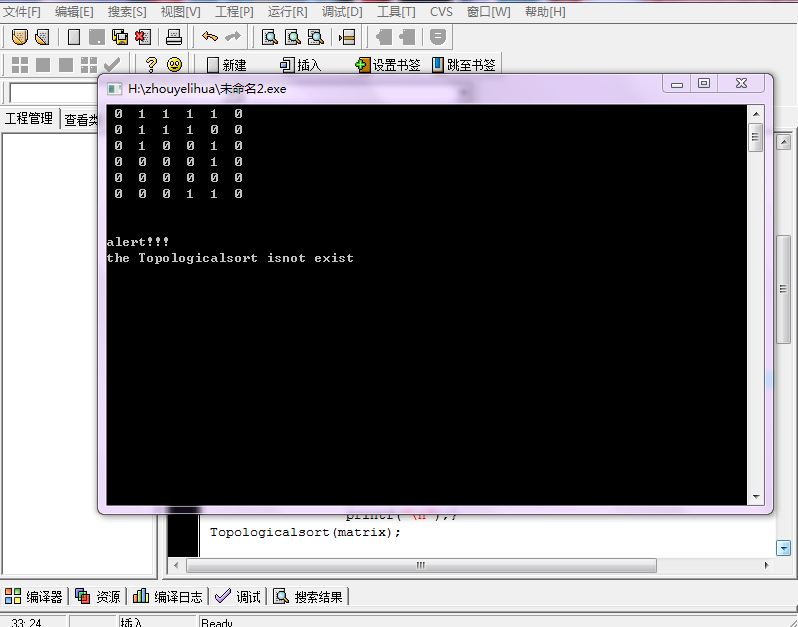798x627 pixels.
Task: Click the editor horizontal scrollbar thumb
Action: tap(421, 565)
